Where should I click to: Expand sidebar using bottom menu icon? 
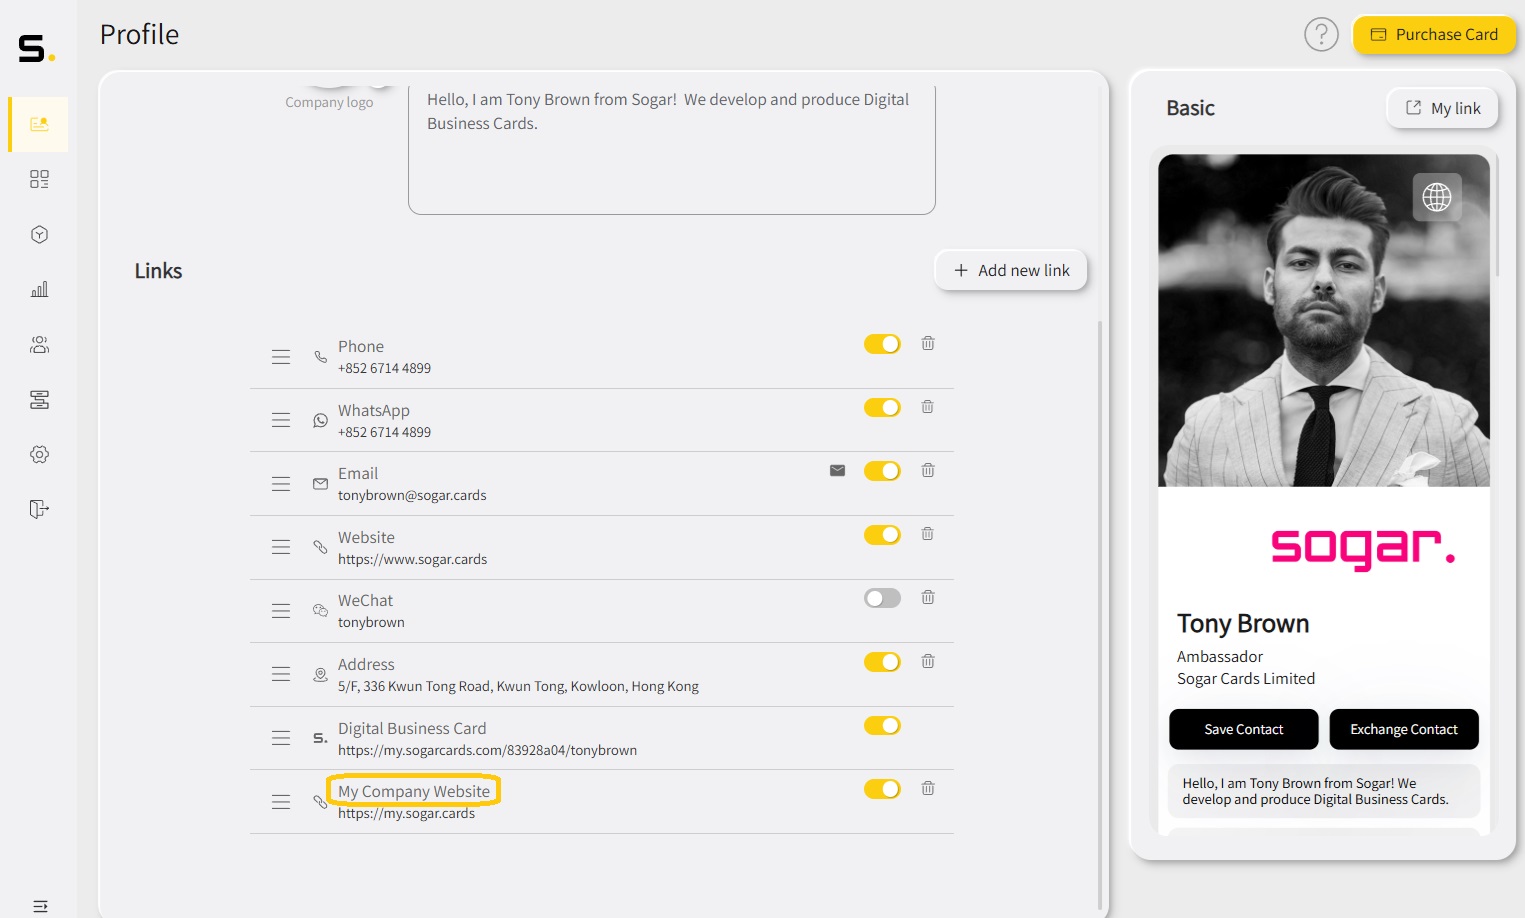click(x=40, y=906)
